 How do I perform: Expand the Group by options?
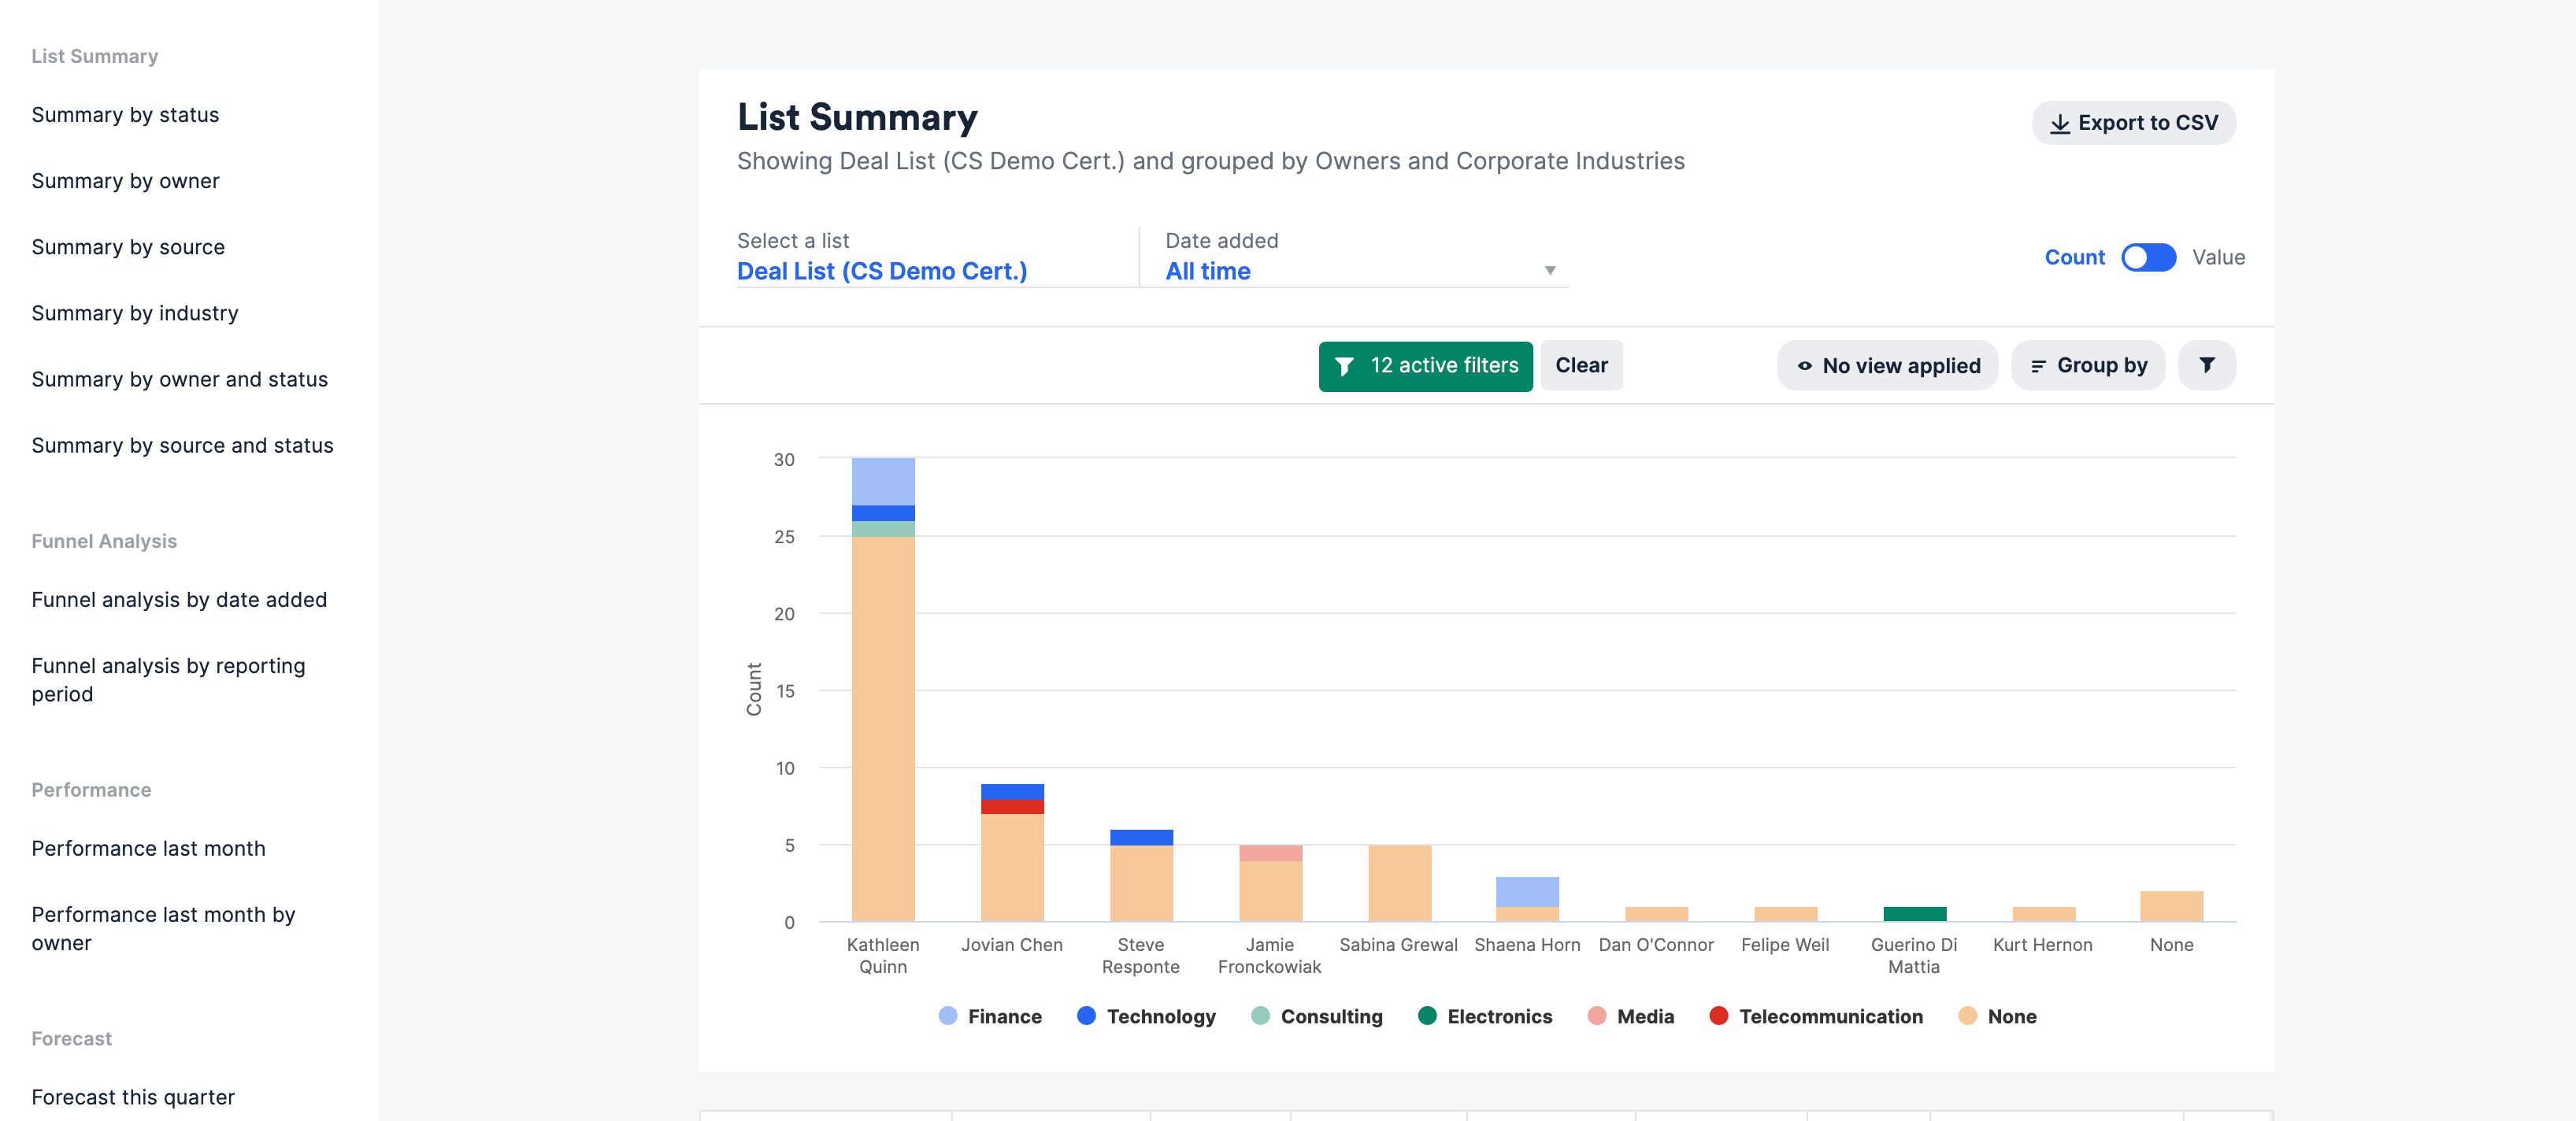click(2087, 366)
